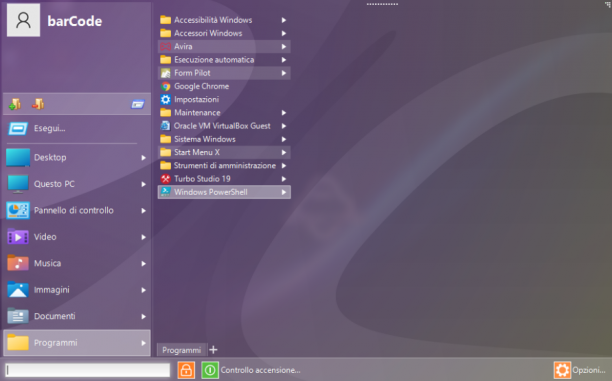Image resolution: width=612 pixels, height=381 pixels.
Task: Click the orange lock icon
Action: pyautogui.click(x=186, y=370)
